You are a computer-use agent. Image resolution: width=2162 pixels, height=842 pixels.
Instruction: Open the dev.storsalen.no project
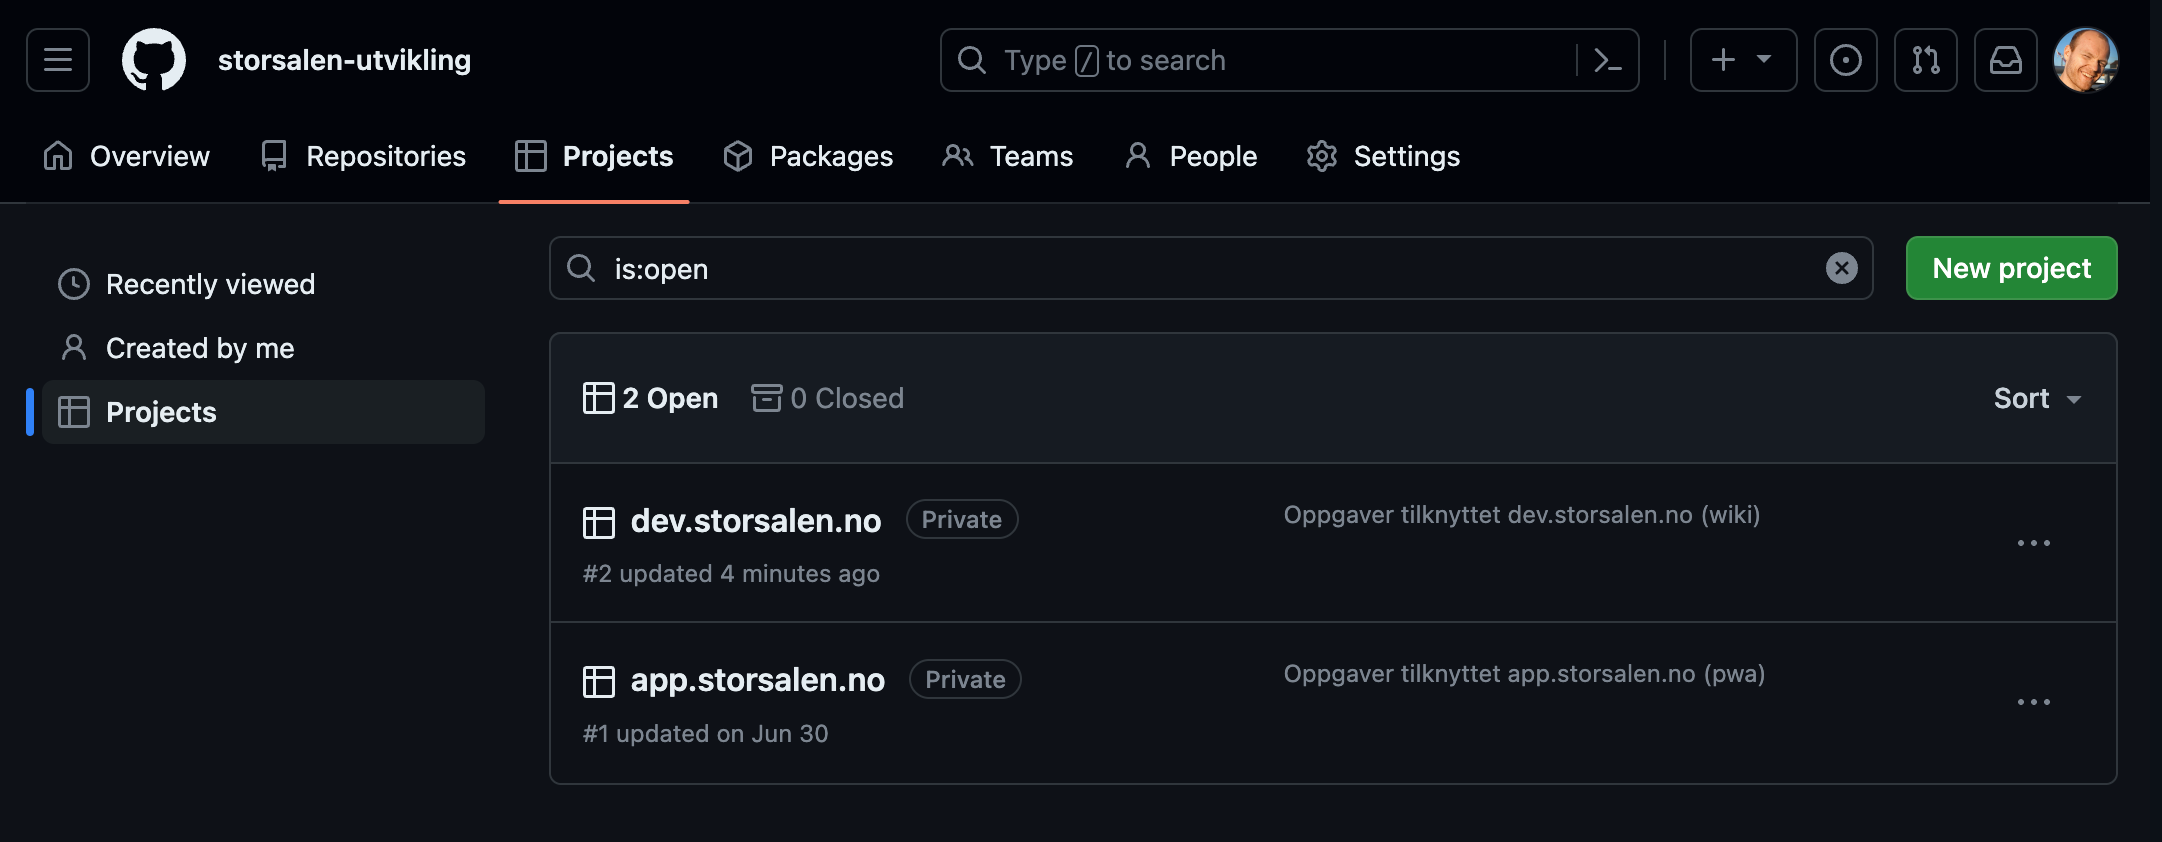[755, 521]
